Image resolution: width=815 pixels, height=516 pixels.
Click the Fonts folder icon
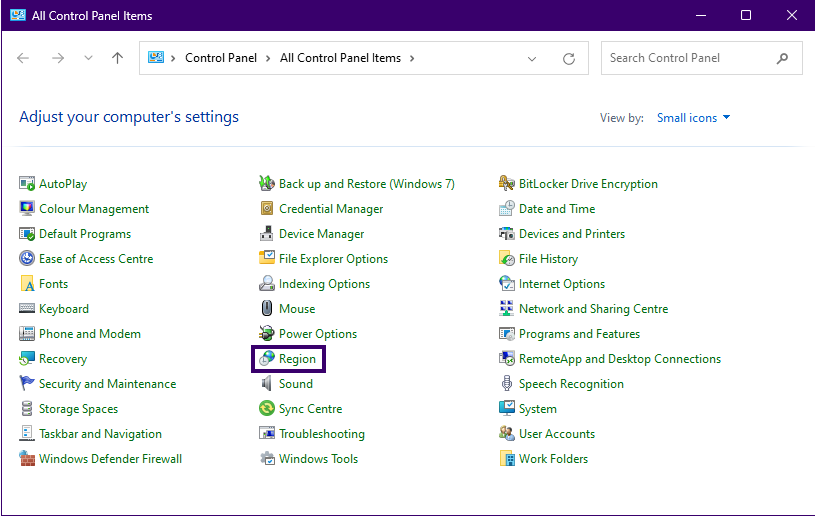(27, 283)
